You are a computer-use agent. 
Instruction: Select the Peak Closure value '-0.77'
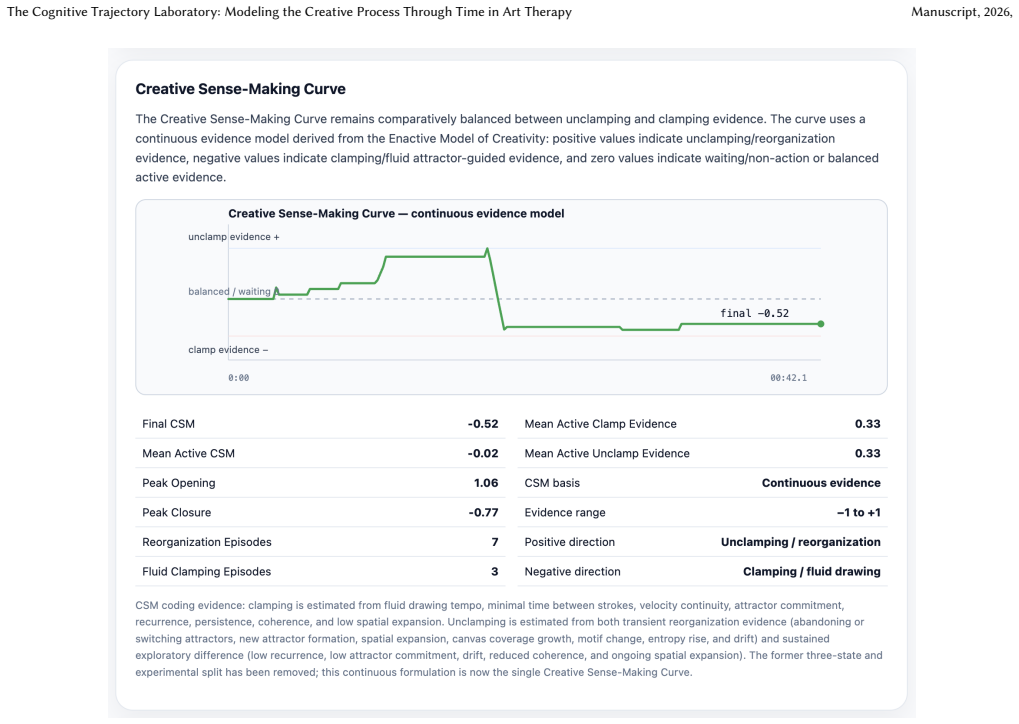483,512
